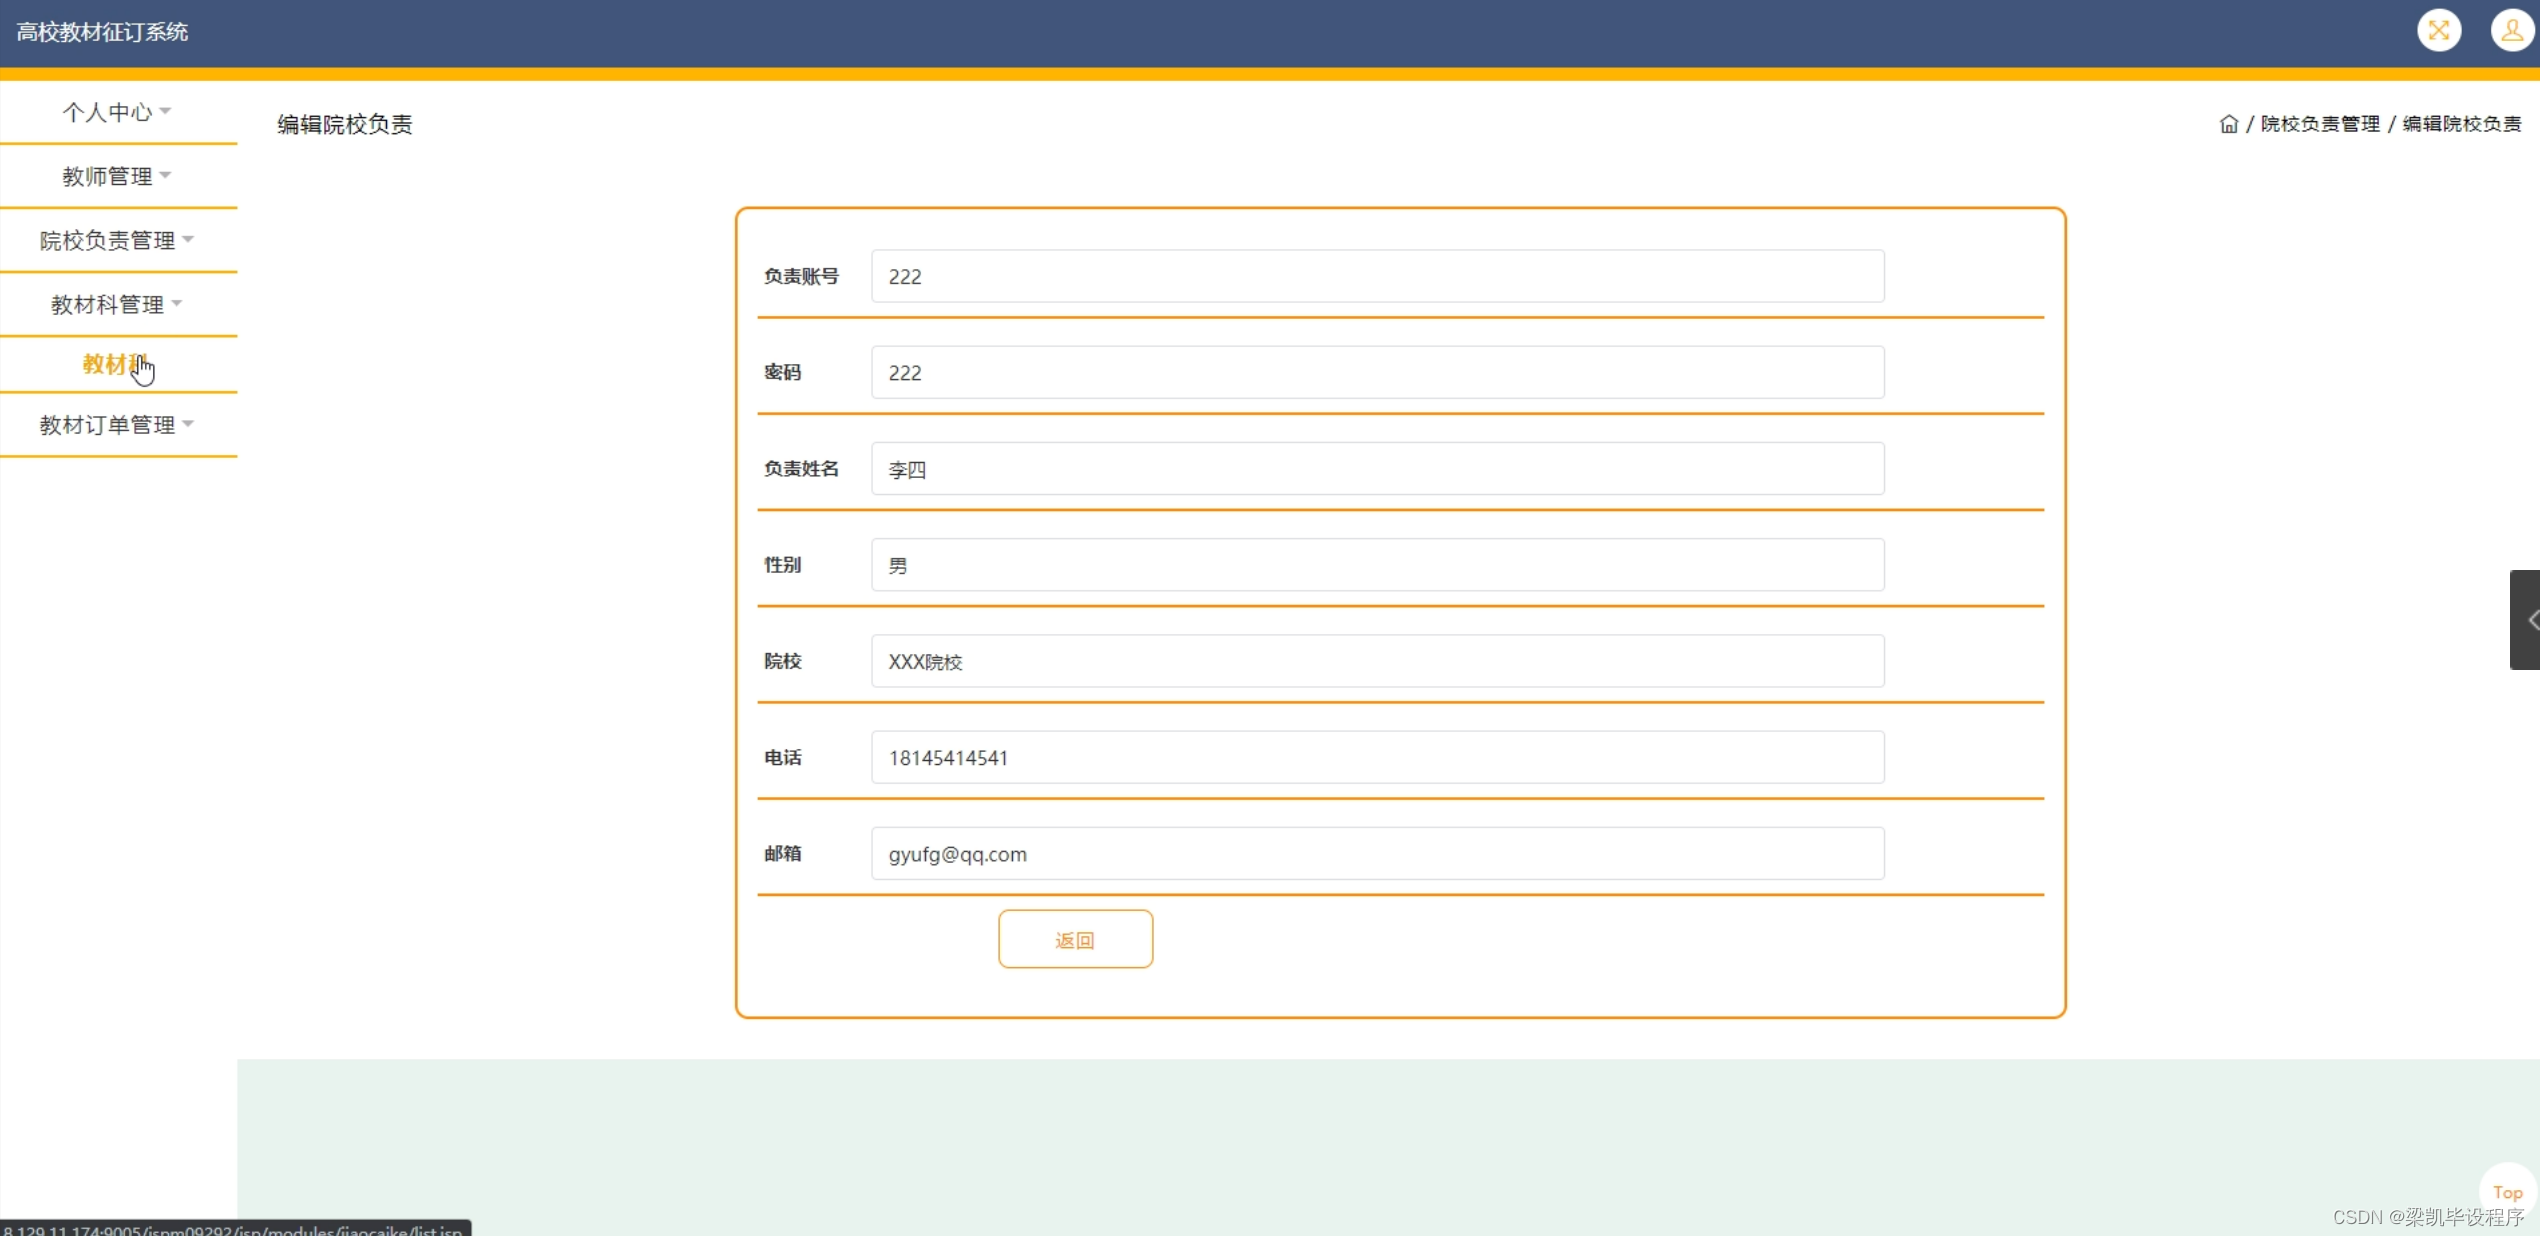2540x1236 pixels.
Task: Click the 院校 field with XXX院校
Action: tap(1377, 661)
